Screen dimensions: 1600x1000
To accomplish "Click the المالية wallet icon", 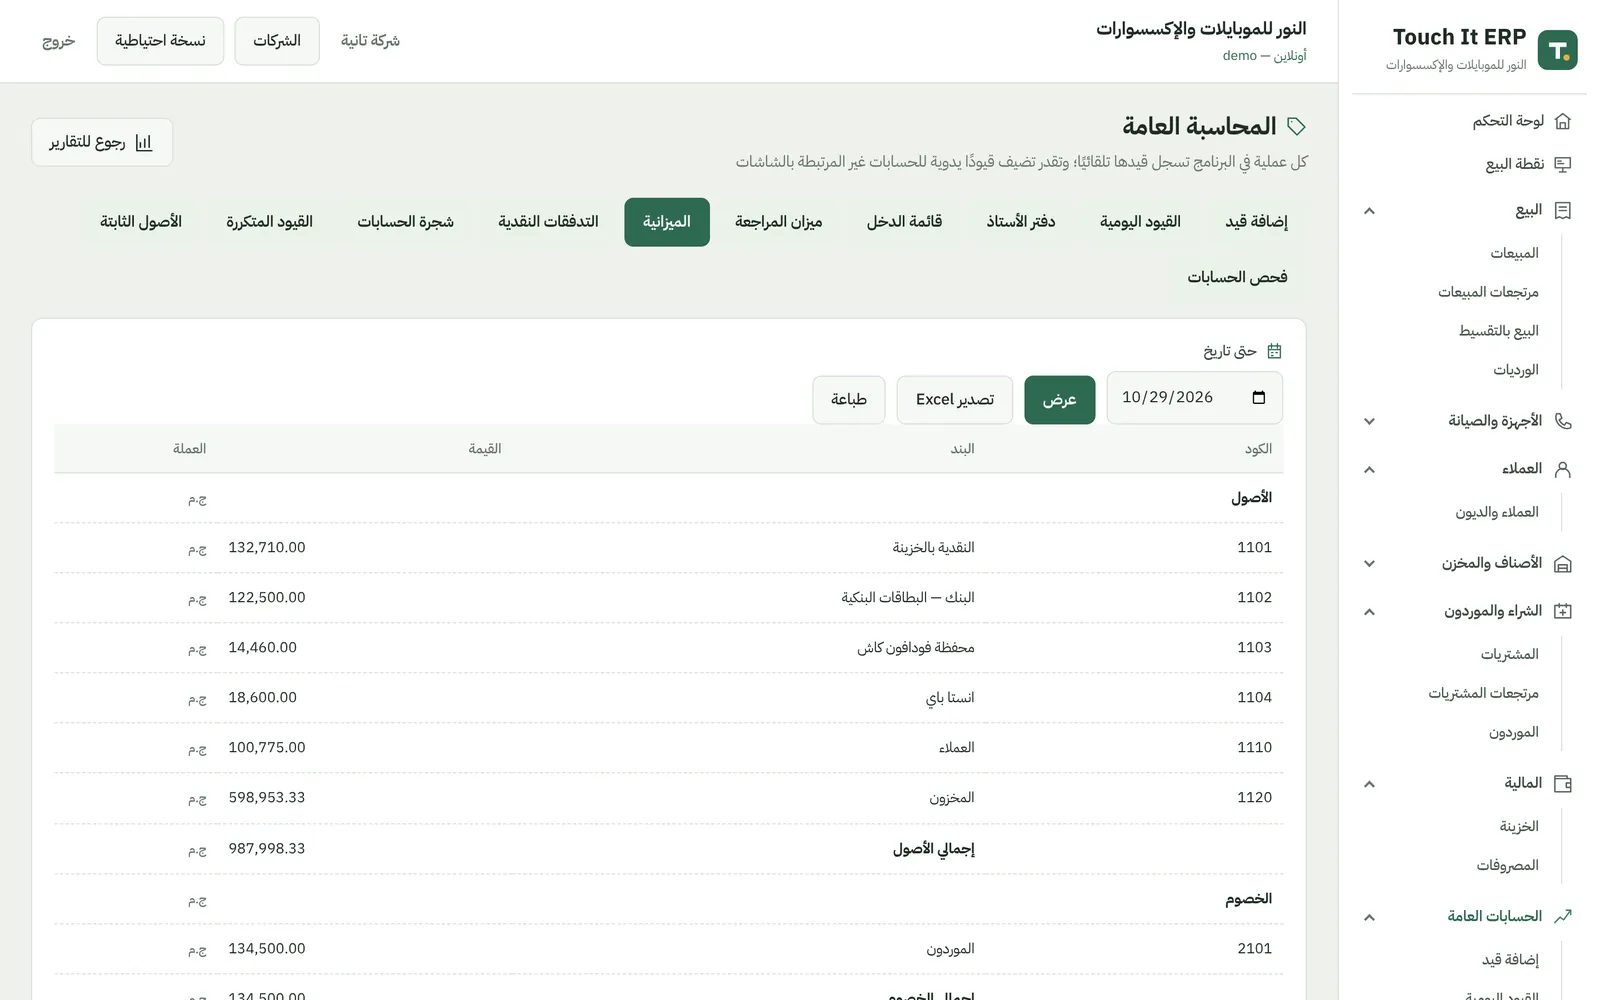I will coord(1563,783).
